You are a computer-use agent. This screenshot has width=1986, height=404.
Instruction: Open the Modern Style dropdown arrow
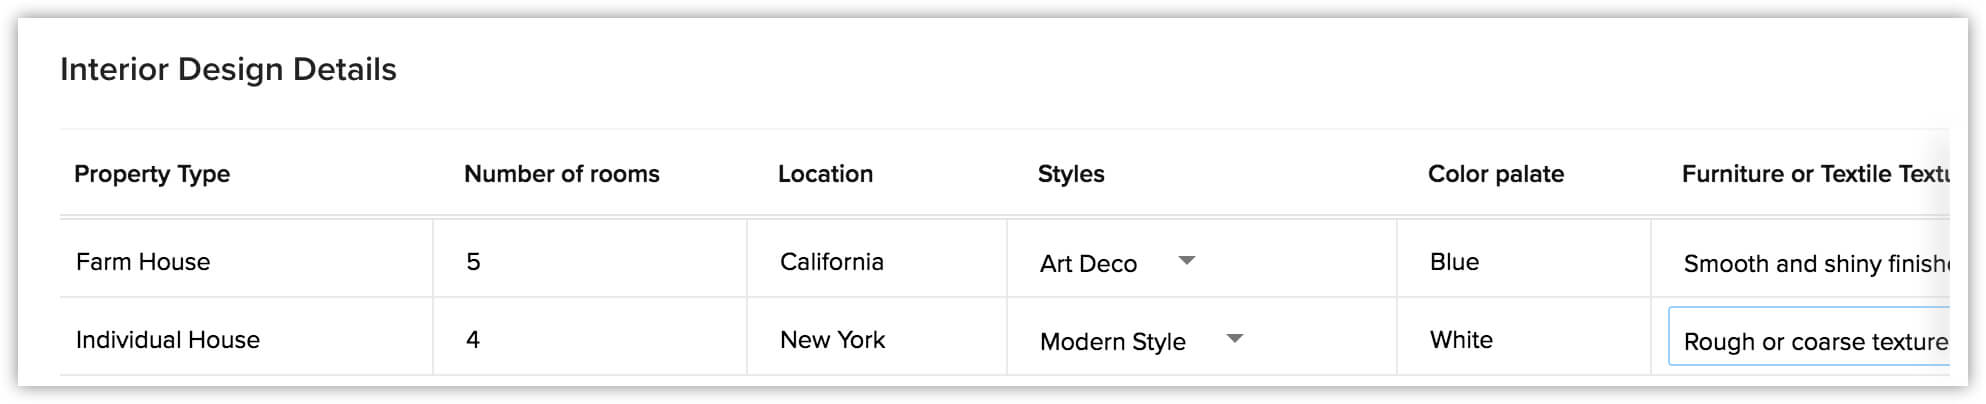pos(1235,339)
